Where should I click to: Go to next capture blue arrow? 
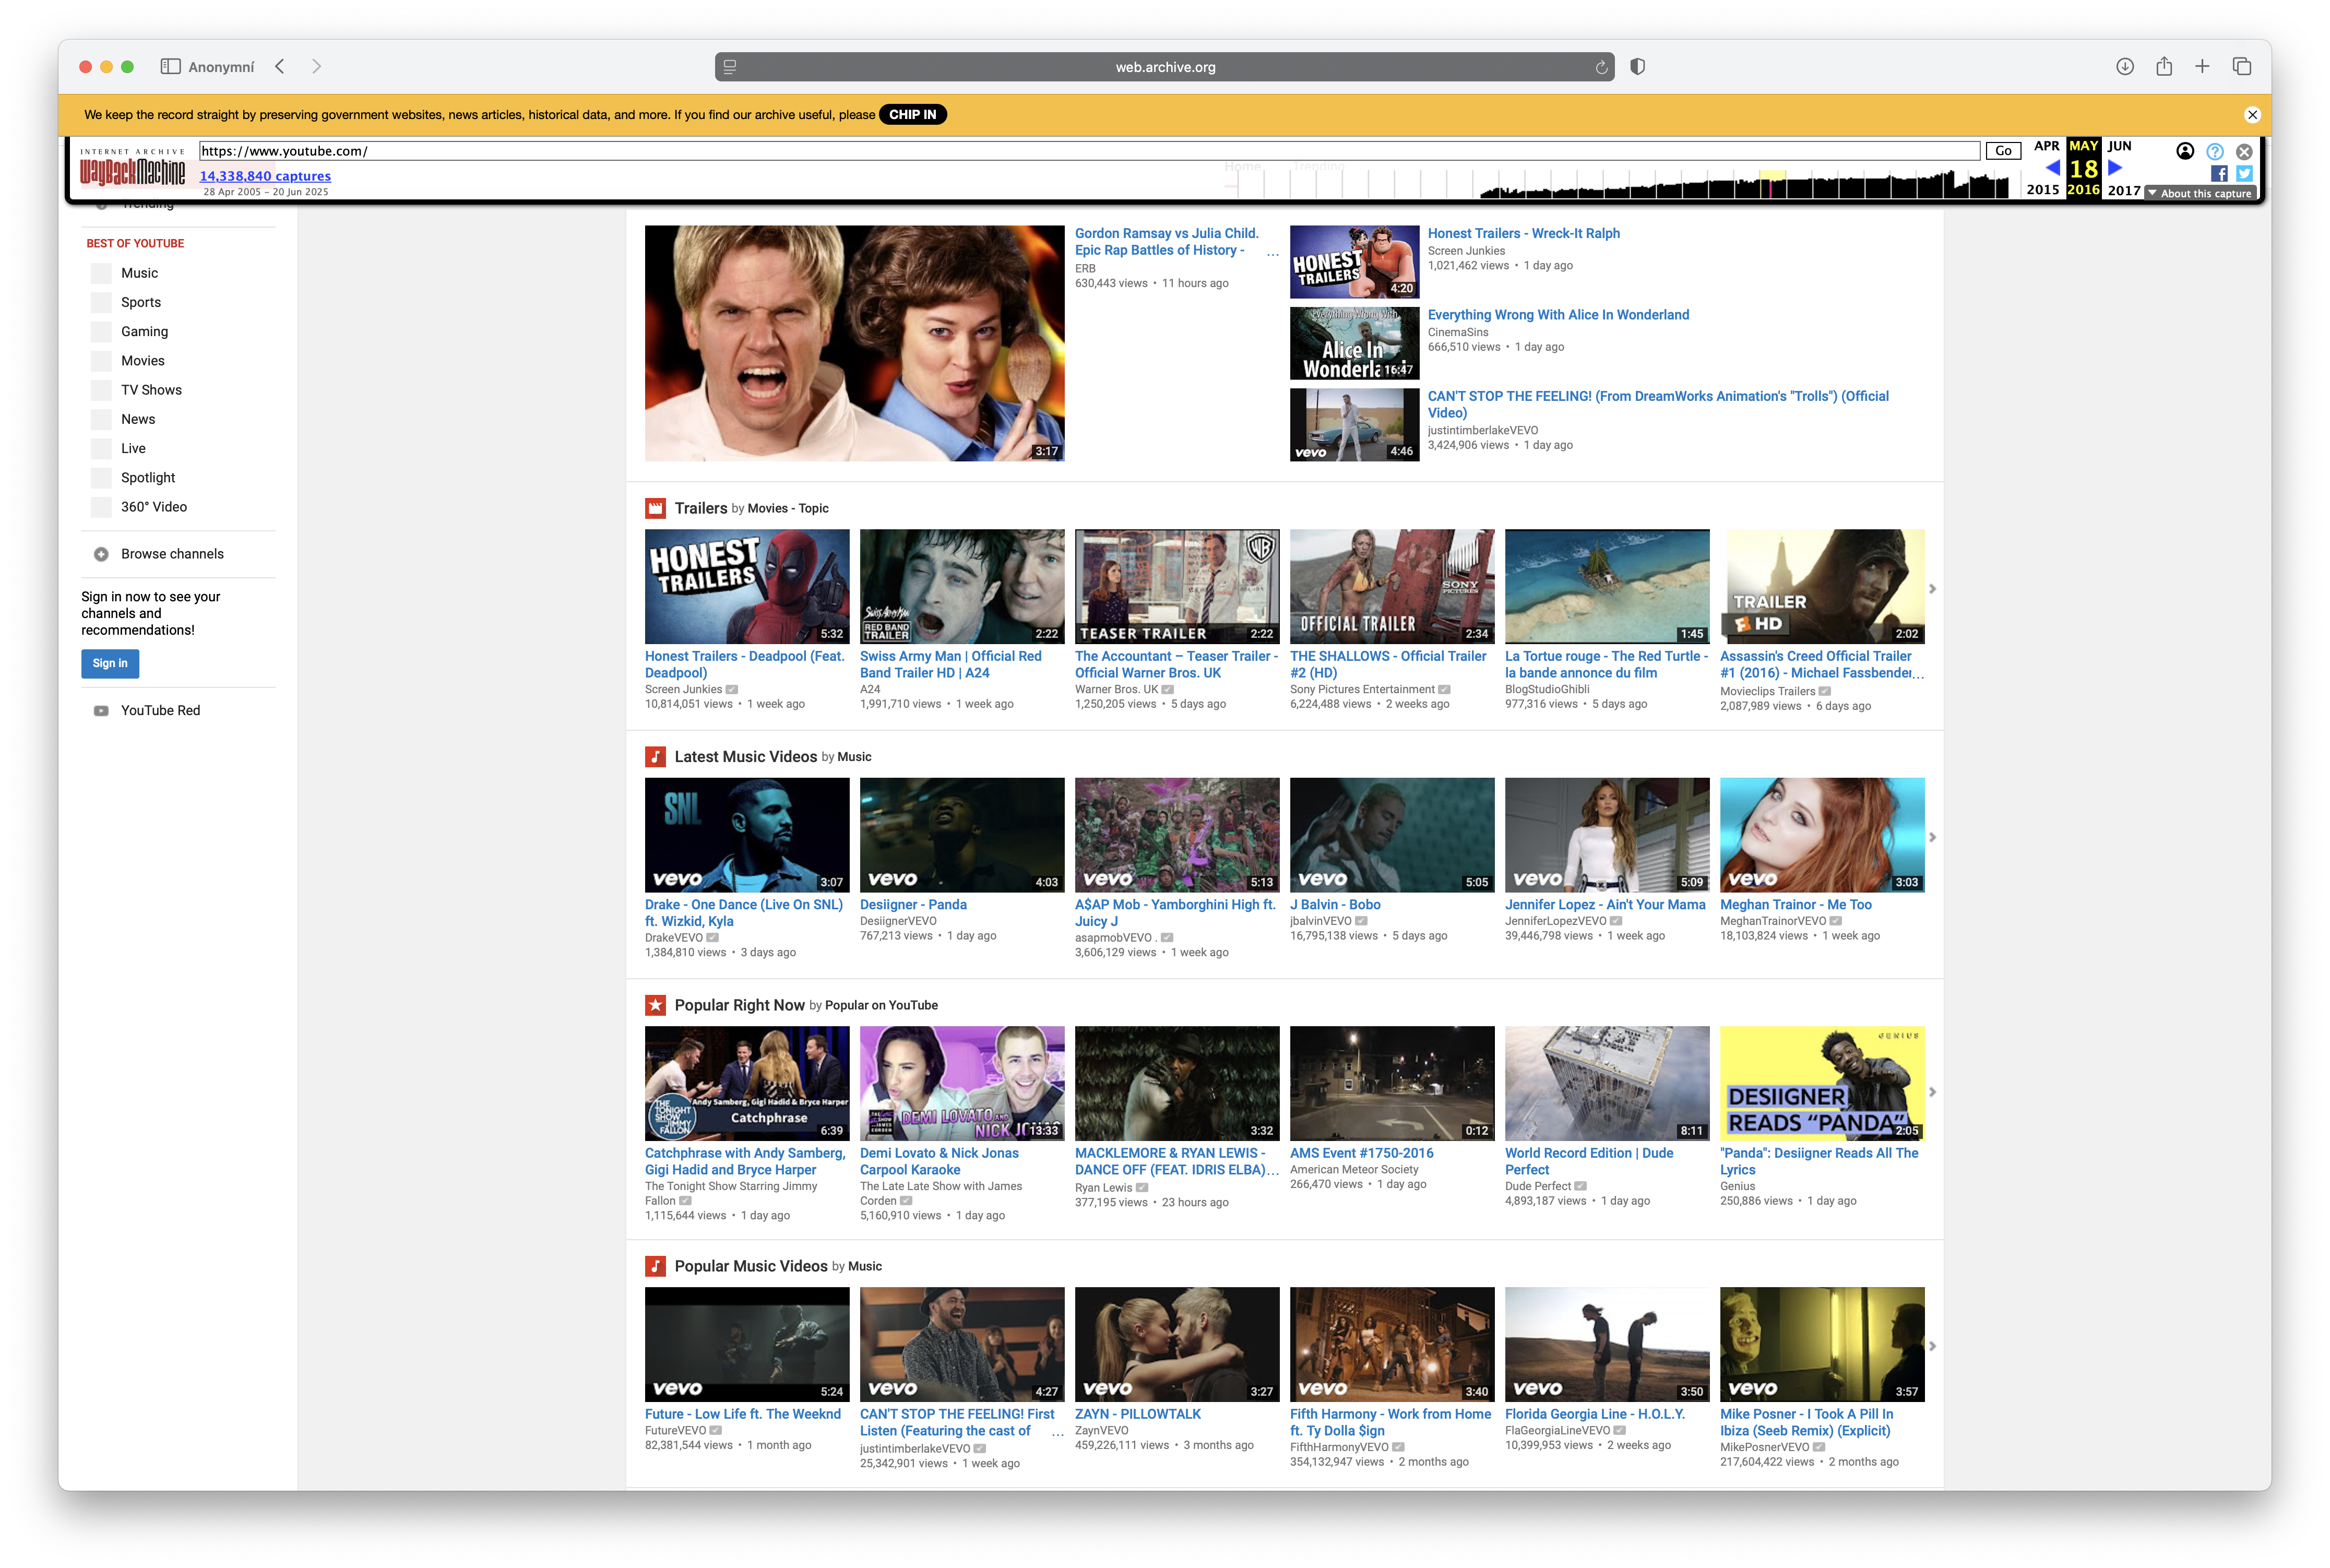click(2114, 168)
